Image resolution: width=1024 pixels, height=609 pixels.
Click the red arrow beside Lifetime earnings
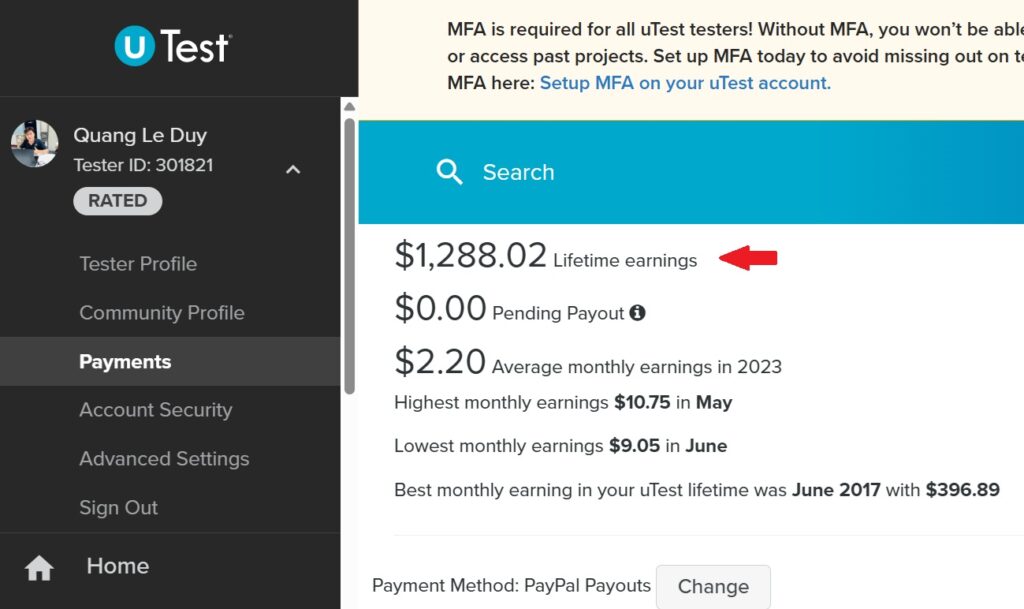point(747,255)
